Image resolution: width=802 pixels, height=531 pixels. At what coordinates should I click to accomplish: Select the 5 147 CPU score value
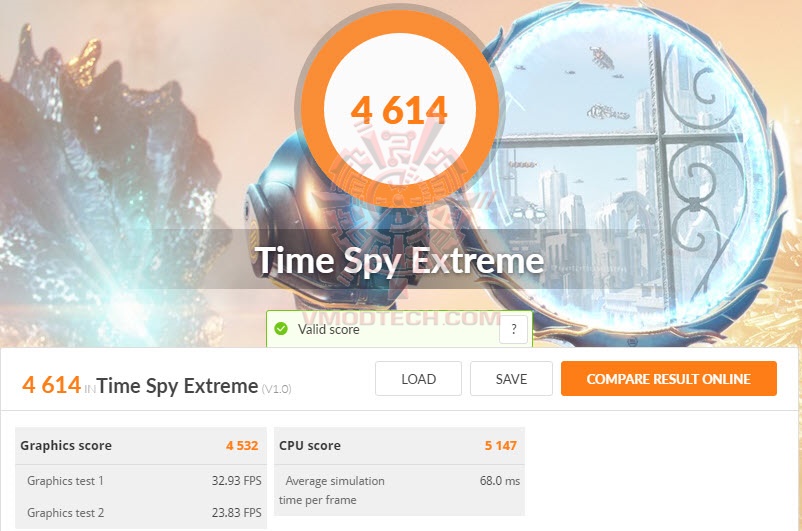point(501,446)
